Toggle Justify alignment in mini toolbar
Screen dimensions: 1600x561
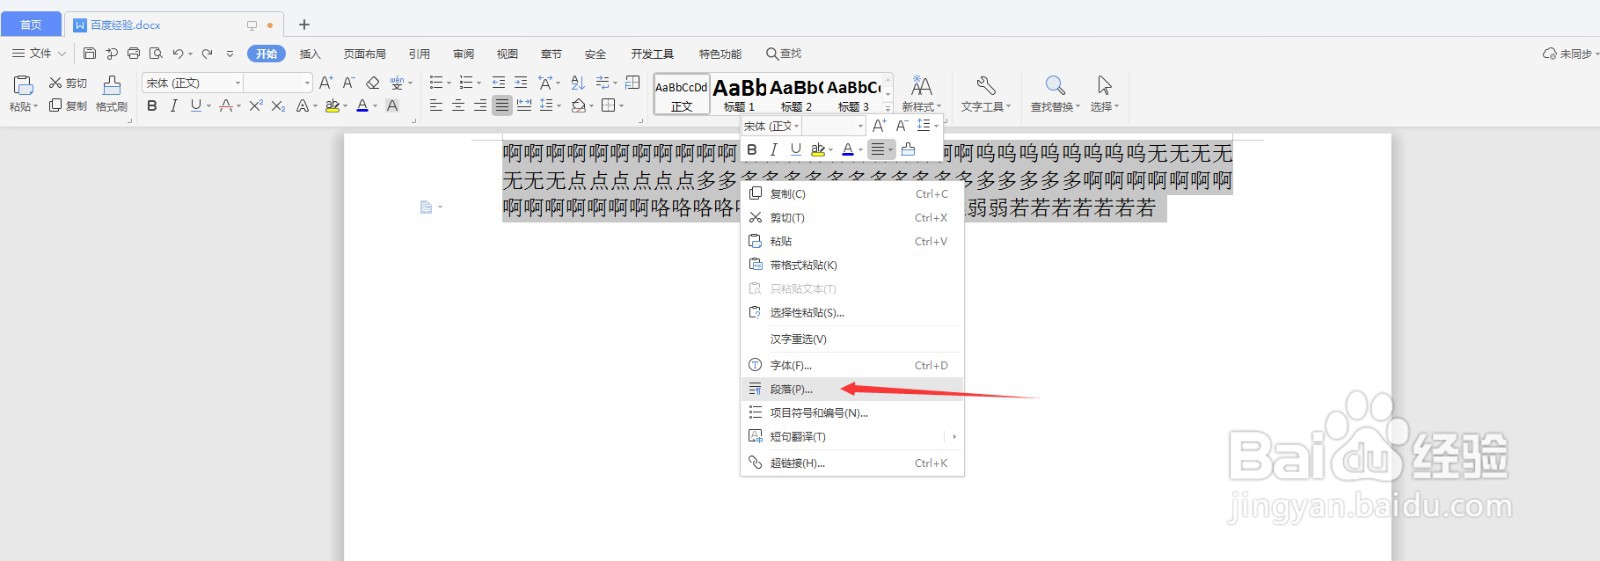[x=878, y=149]
